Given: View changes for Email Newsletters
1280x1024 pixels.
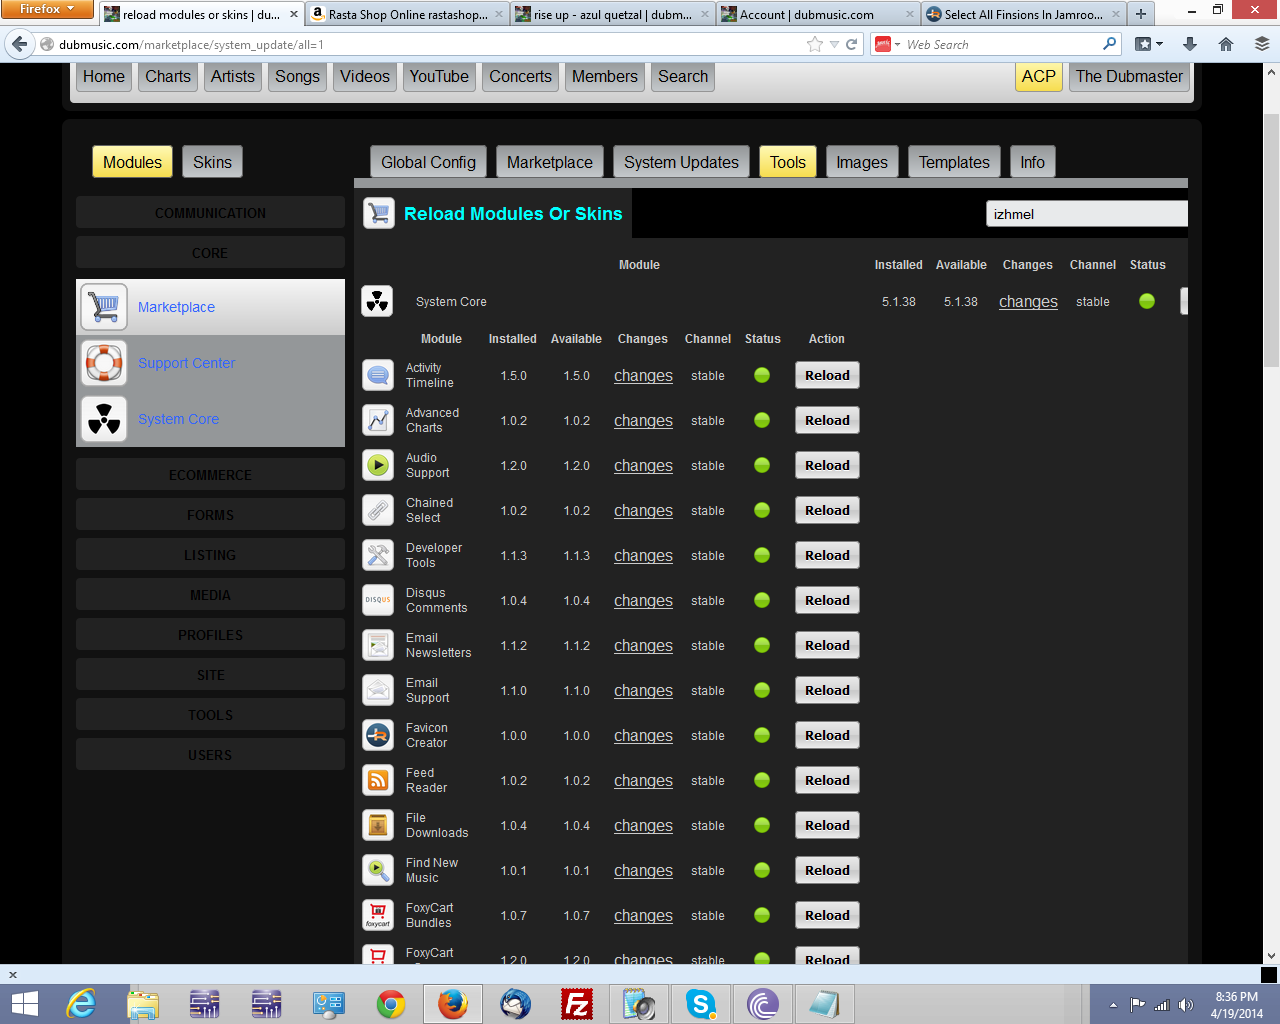Looking at the screenshot, I should point(643,646).
